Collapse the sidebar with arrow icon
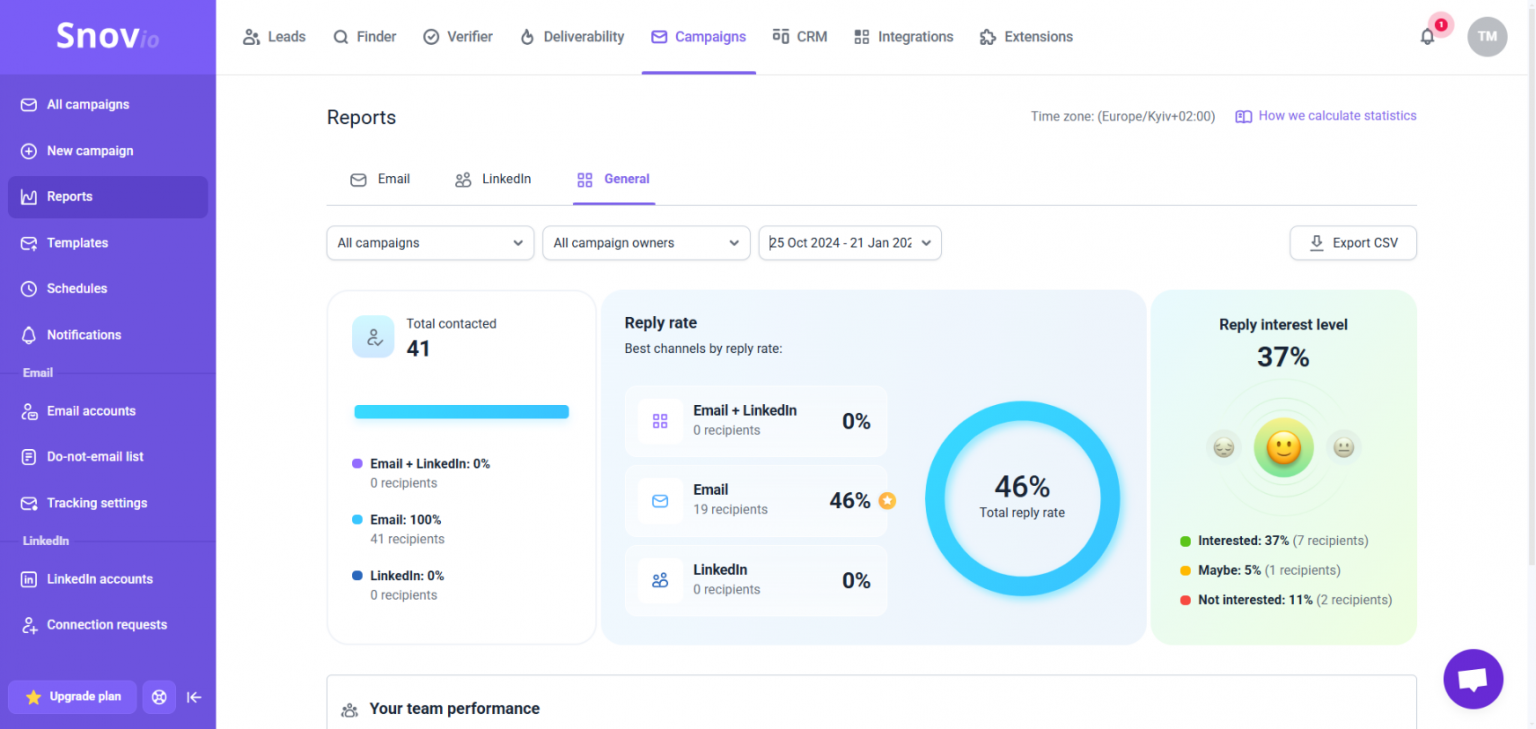Screen dimensions: 1536x729 [194, 697]
